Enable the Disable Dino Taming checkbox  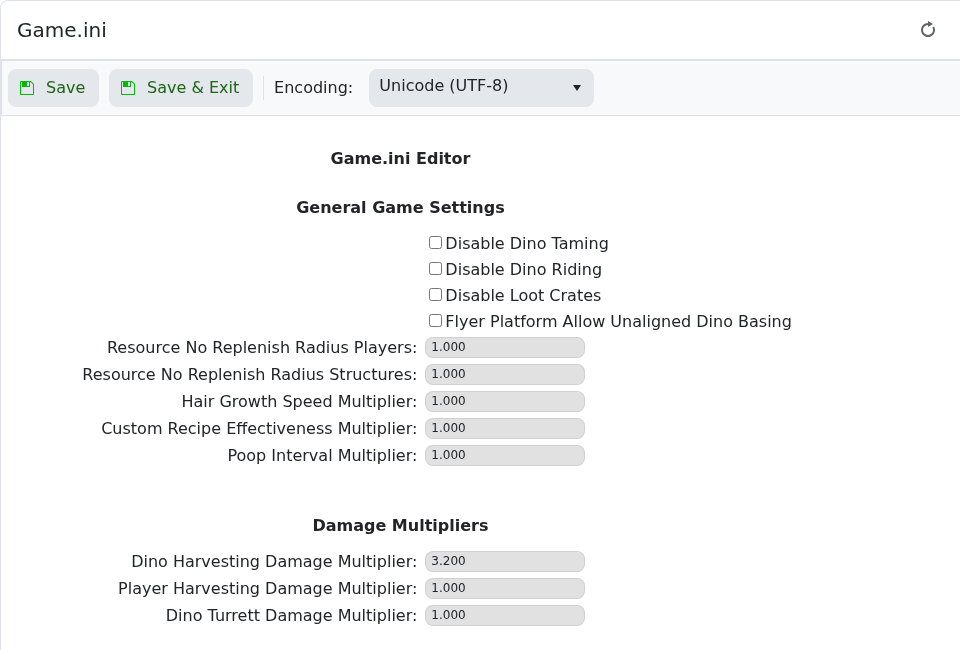click(435, 243)
